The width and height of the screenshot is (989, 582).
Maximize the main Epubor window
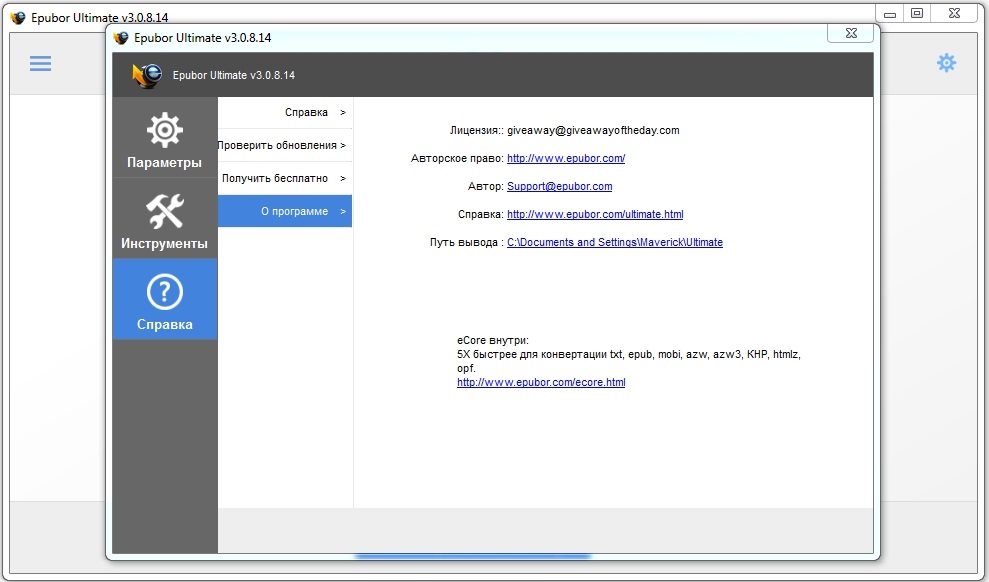point(917,14)
